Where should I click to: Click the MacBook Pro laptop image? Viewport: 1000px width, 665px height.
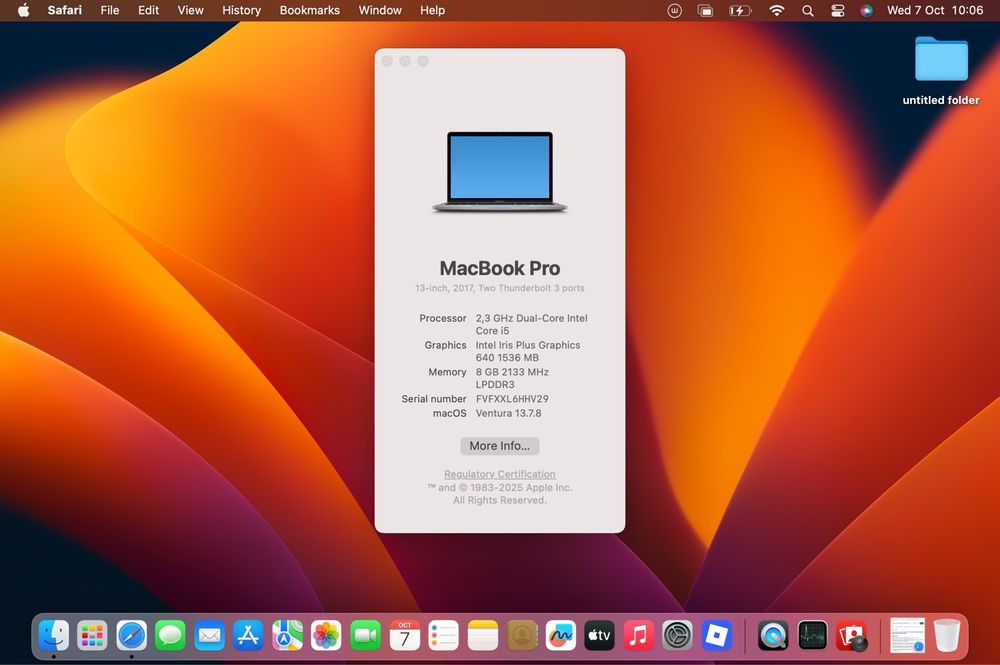499,172
